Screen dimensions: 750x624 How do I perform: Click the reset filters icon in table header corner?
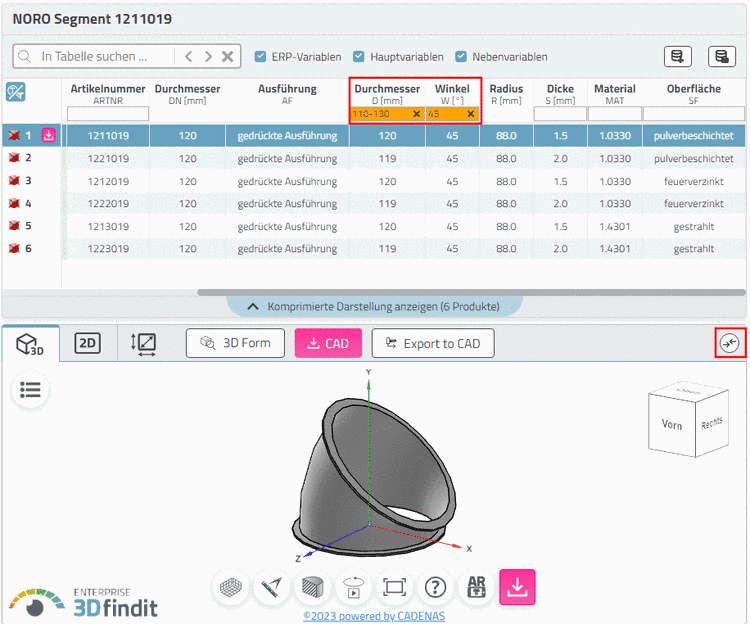pos(15,92)
